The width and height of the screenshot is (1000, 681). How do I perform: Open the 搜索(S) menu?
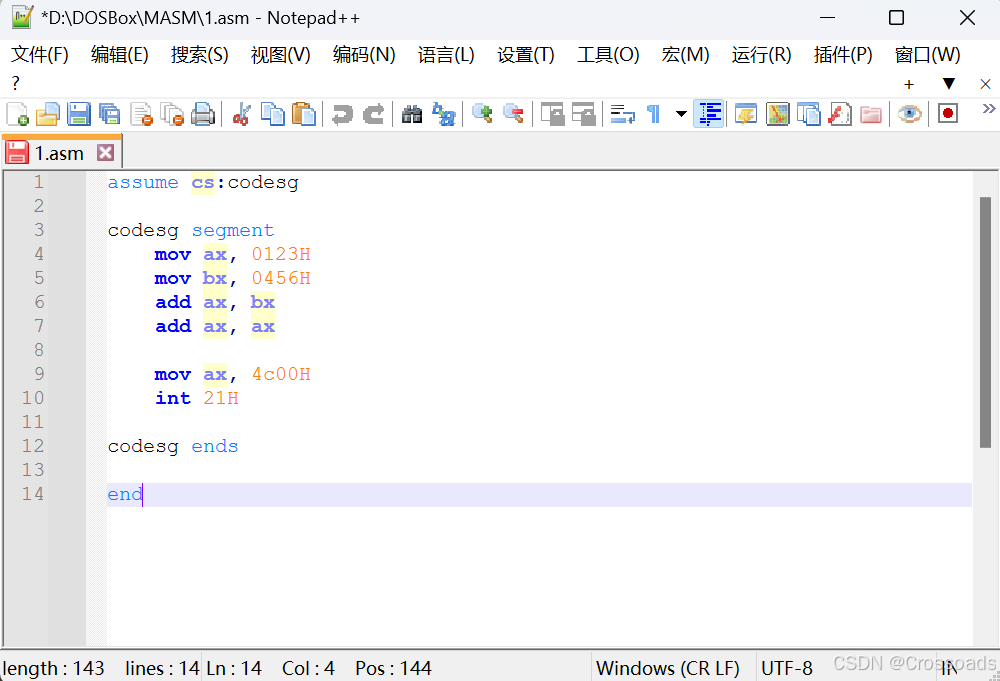tap(199, 55)
